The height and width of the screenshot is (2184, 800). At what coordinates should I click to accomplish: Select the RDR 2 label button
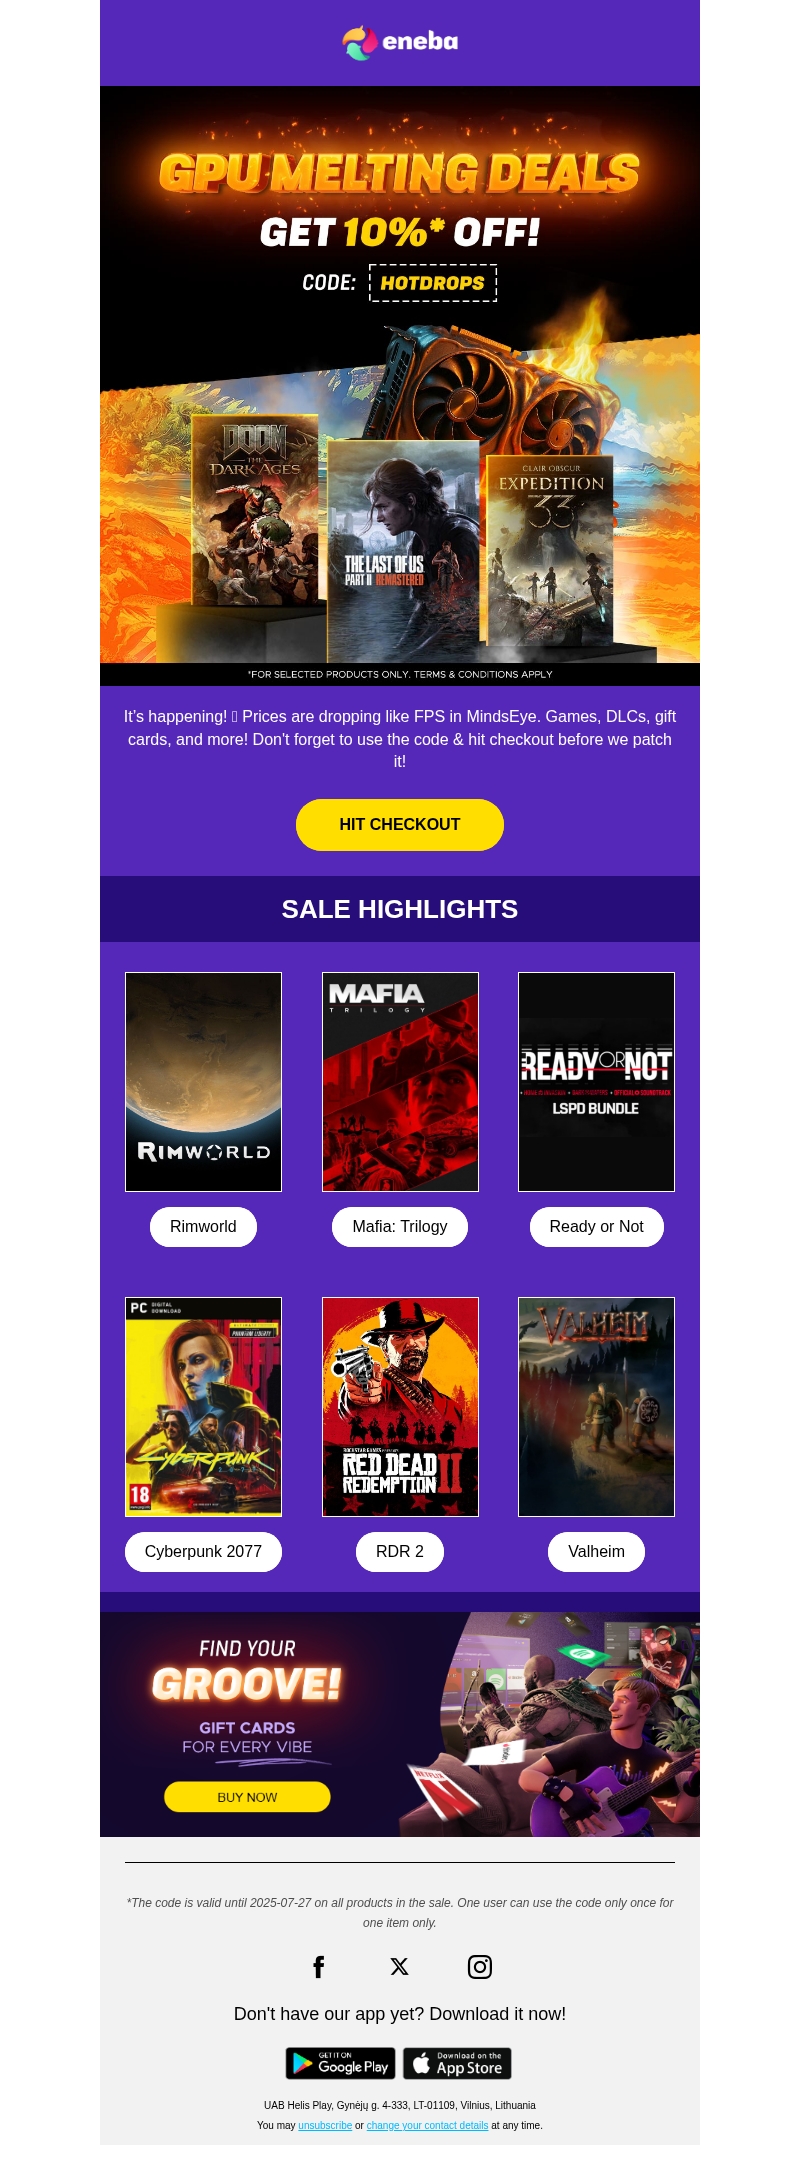pos(400,1552)
